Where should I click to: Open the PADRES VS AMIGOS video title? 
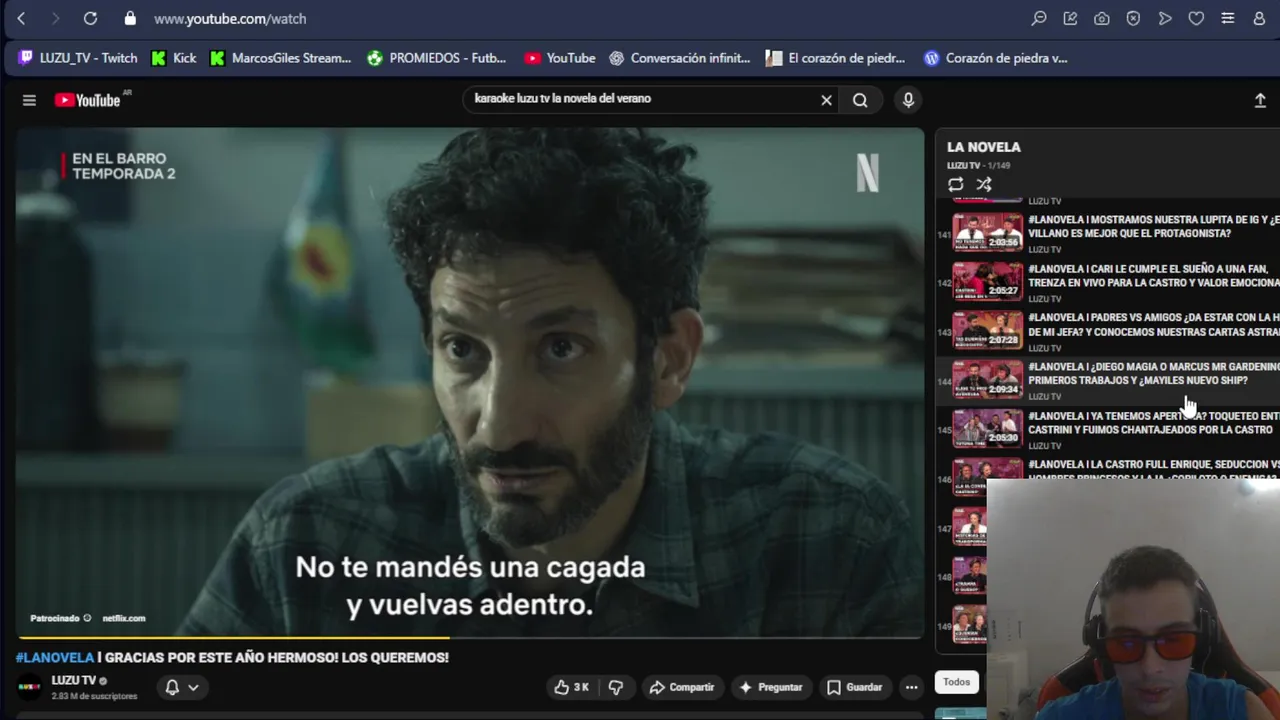[1154, 324]
